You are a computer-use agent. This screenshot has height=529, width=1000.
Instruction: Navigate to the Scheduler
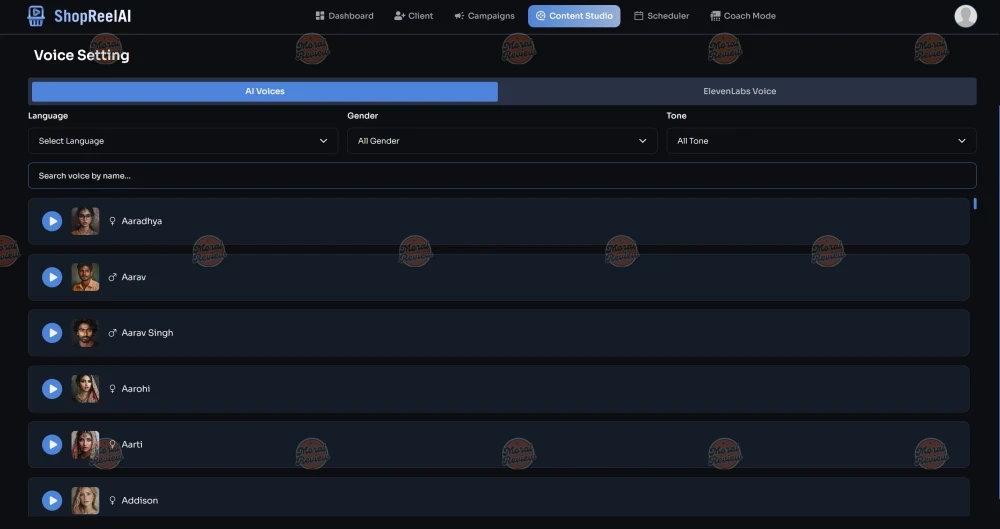point(661,16)
